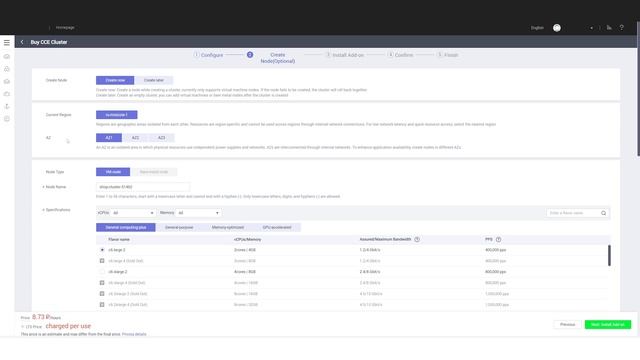Go to step 1 Configure
The height and width of the screenshot is (360, 640).
pos(209,55)
